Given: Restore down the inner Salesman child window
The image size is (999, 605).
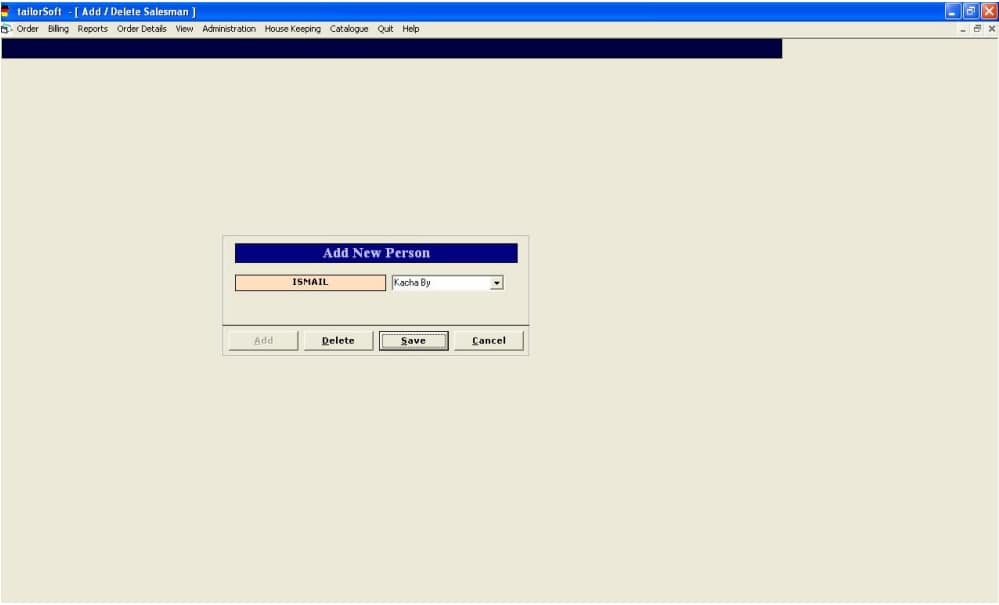Looking at the screenshot, I should pos(978,29).
